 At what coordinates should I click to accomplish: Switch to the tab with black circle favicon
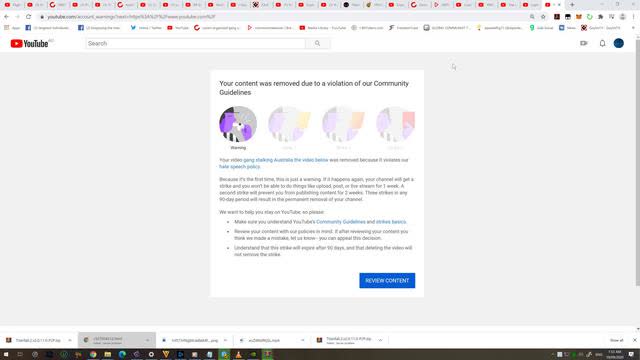[351, 5]
